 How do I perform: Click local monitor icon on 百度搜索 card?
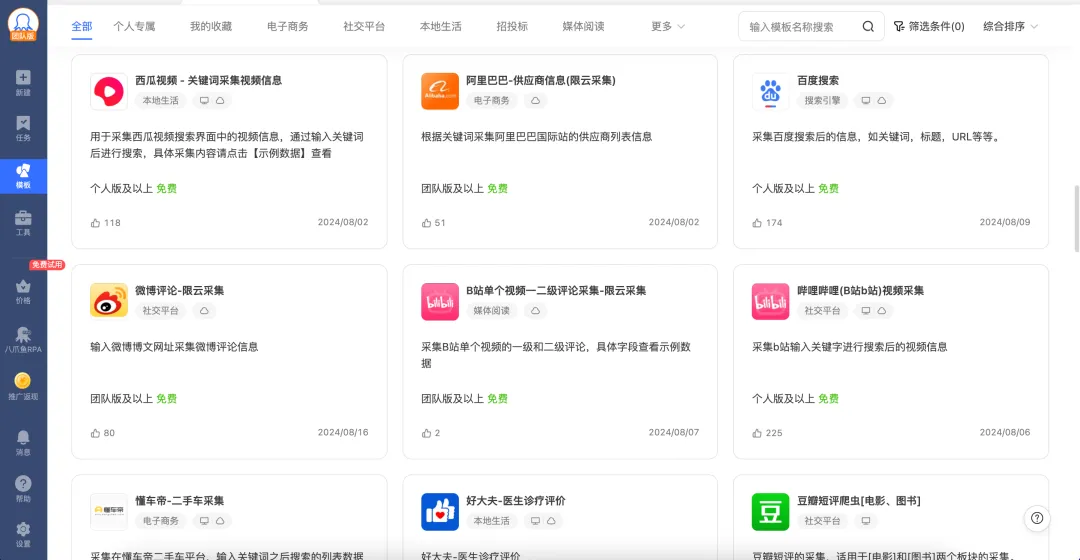click(866, 101)
